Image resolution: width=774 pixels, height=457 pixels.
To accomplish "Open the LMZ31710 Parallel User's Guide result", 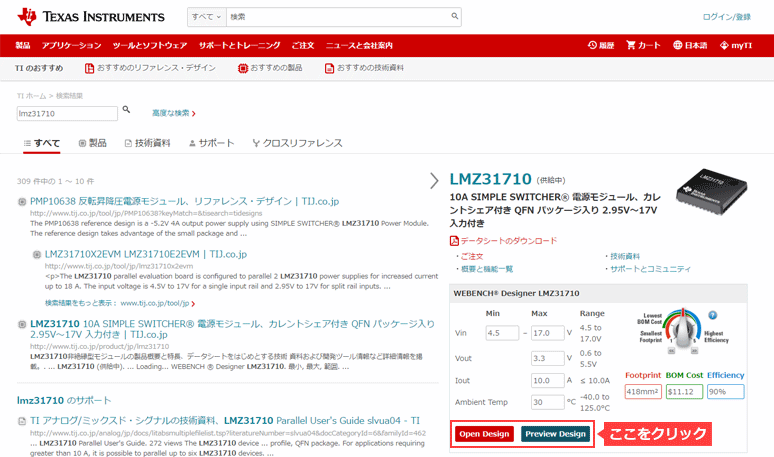I will point(225,420).
